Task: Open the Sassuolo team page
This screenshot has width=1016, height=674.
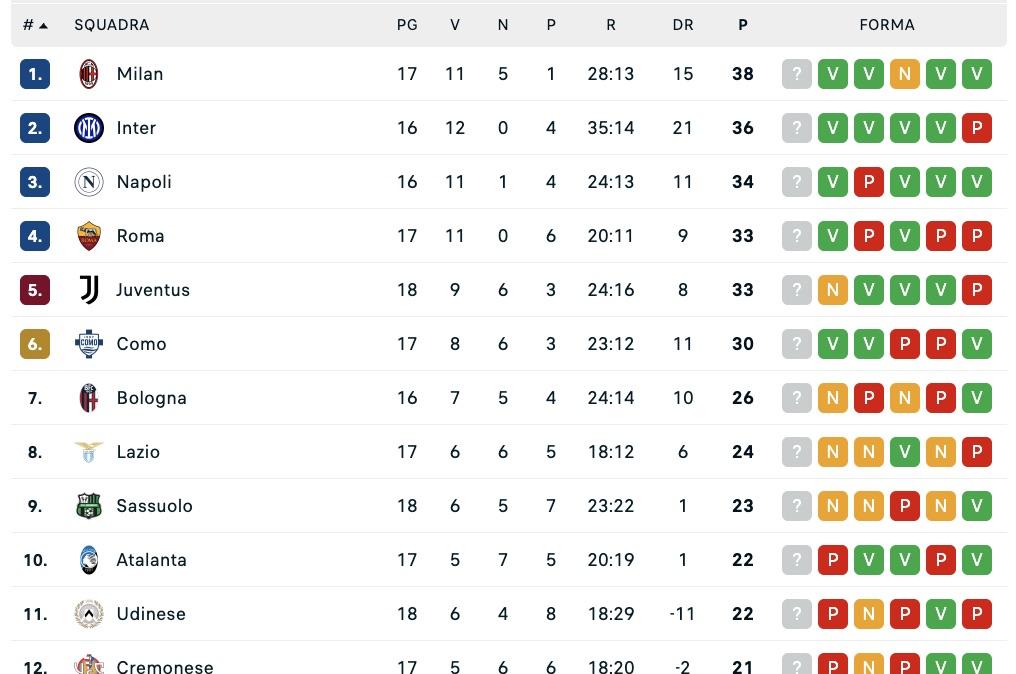Action: tap(155, 505)
